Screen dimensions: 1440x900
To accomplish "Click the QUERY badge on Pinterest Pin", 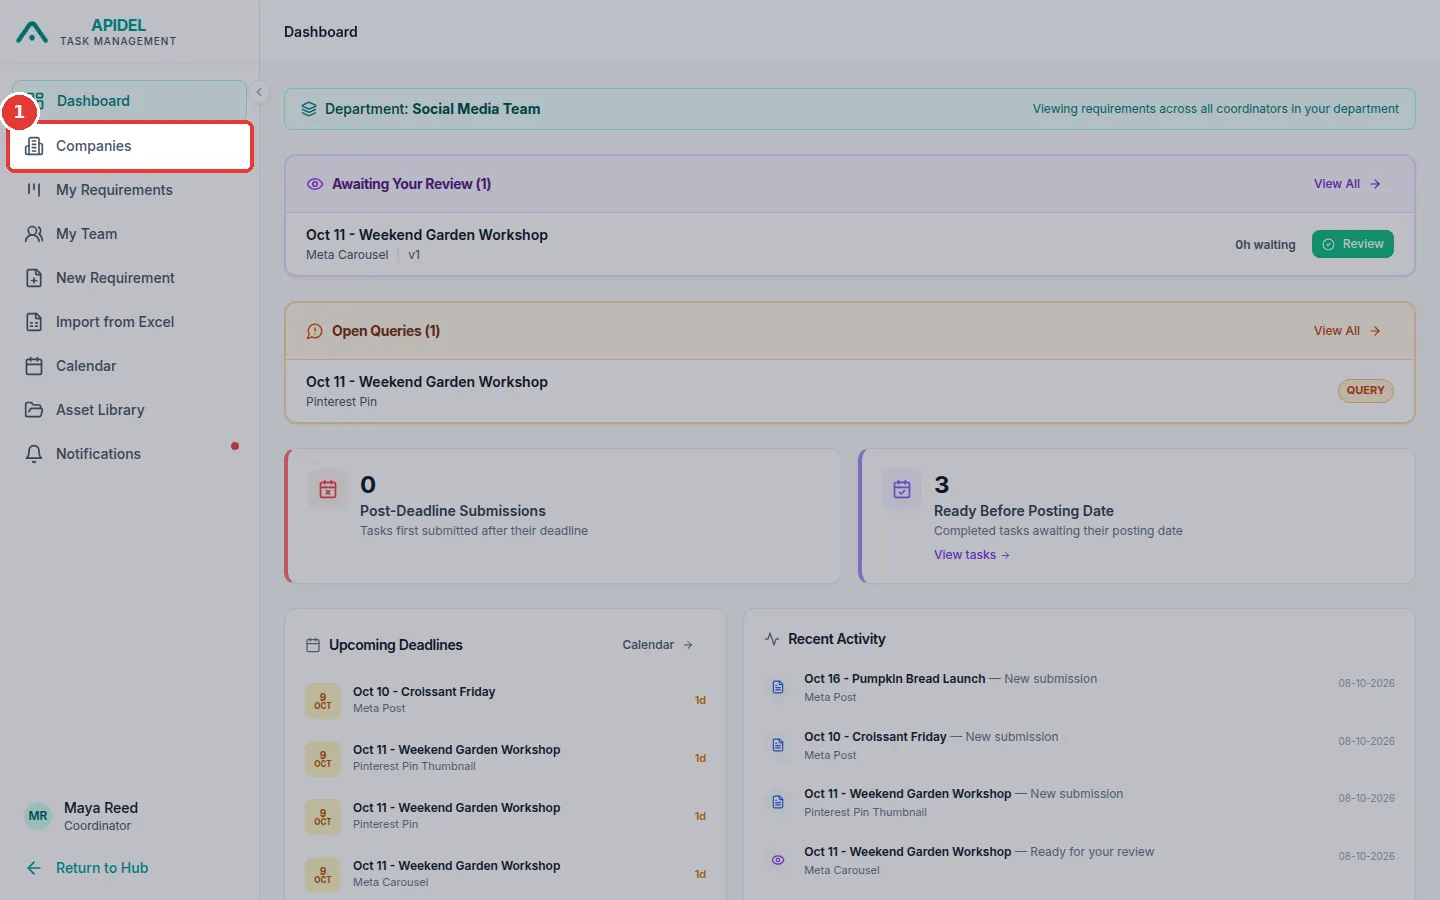I will click(1365, 391).
